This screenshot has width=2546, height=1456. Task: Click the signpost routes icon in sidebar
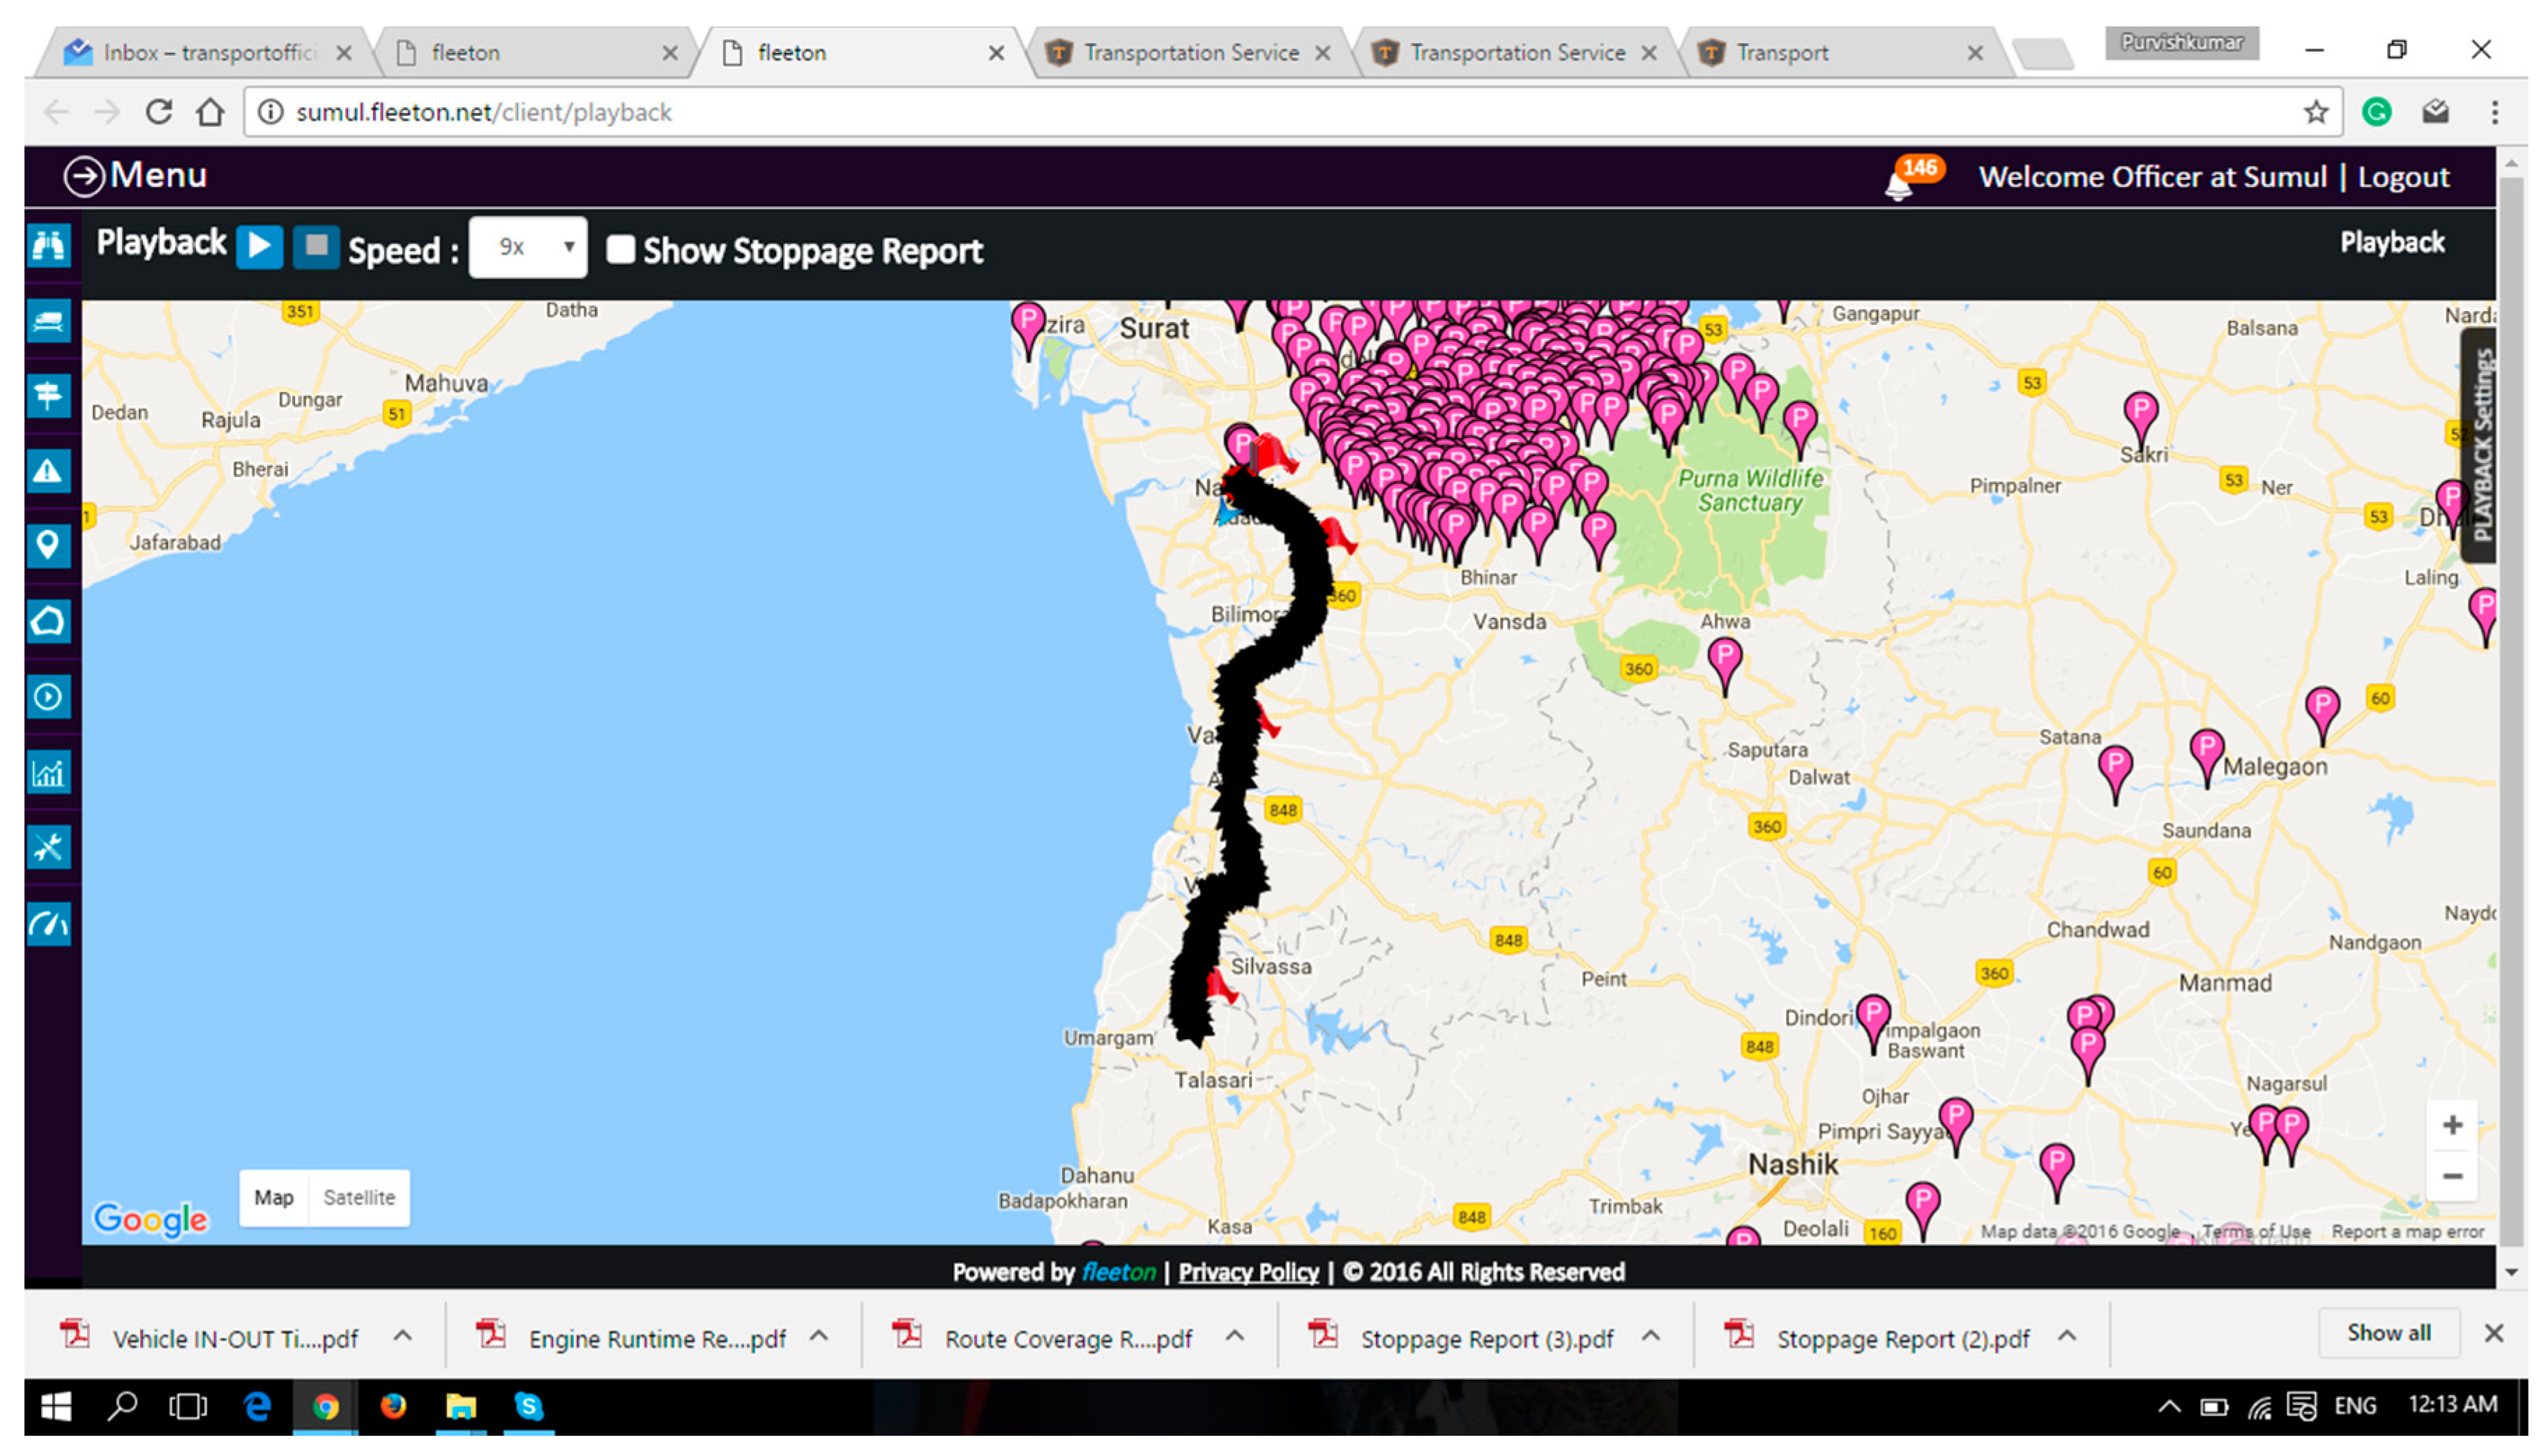click(48, 395)
